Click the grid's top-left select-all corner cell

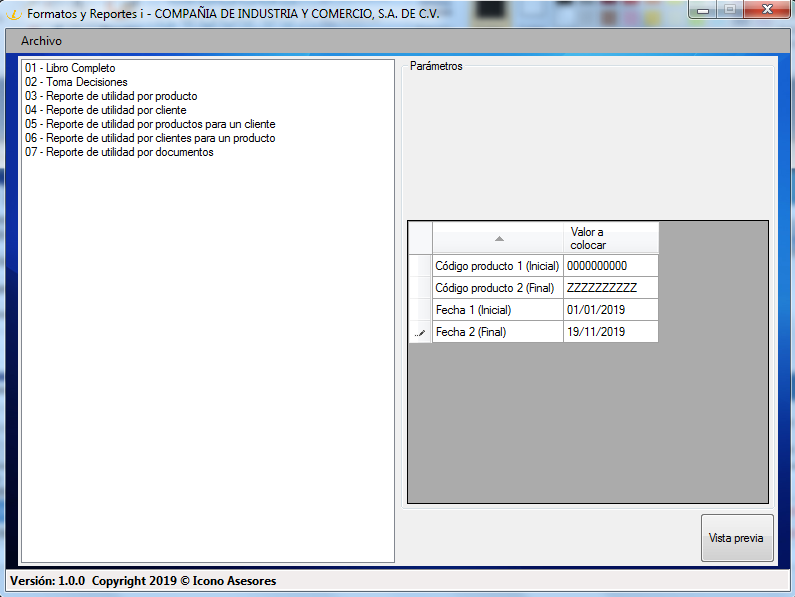pyautogui.click(x=420, y=238)
